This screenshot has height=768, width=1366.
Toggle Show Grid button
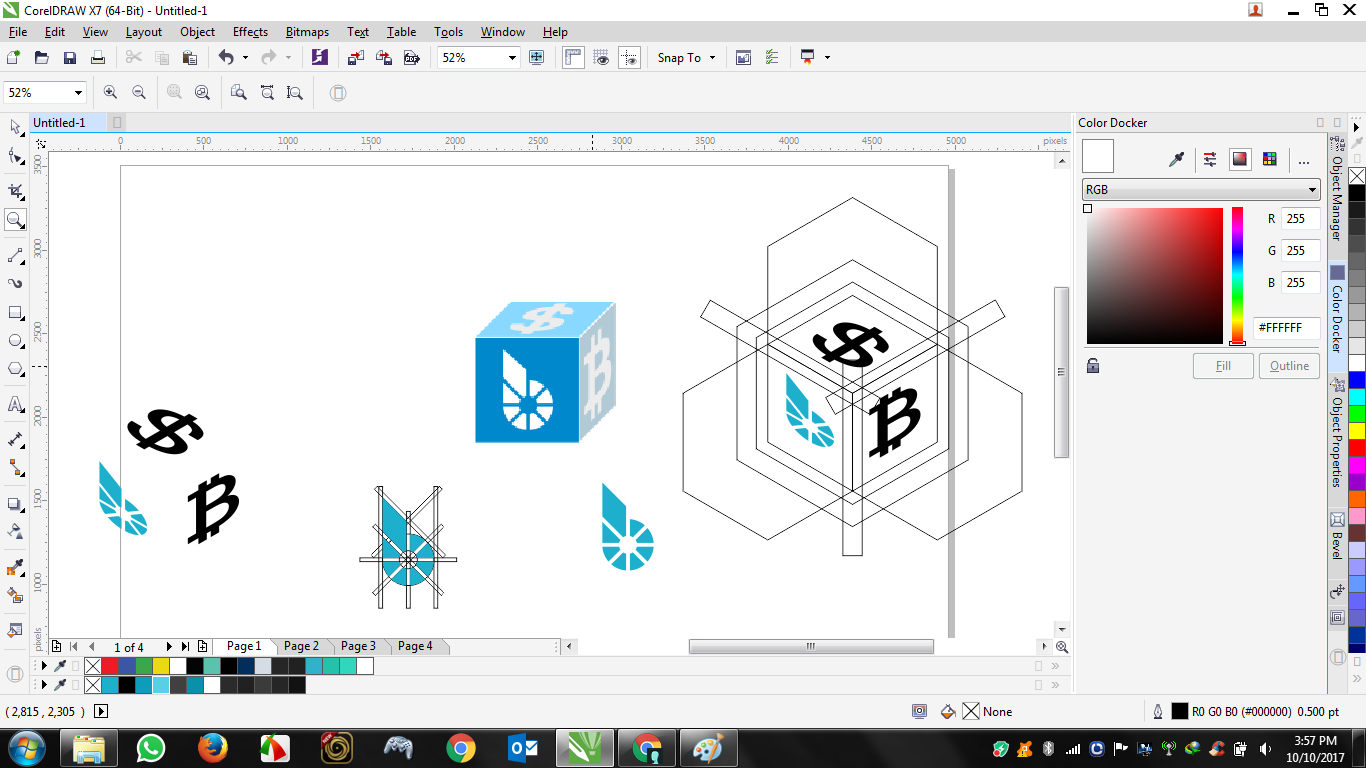click(601, 57)
